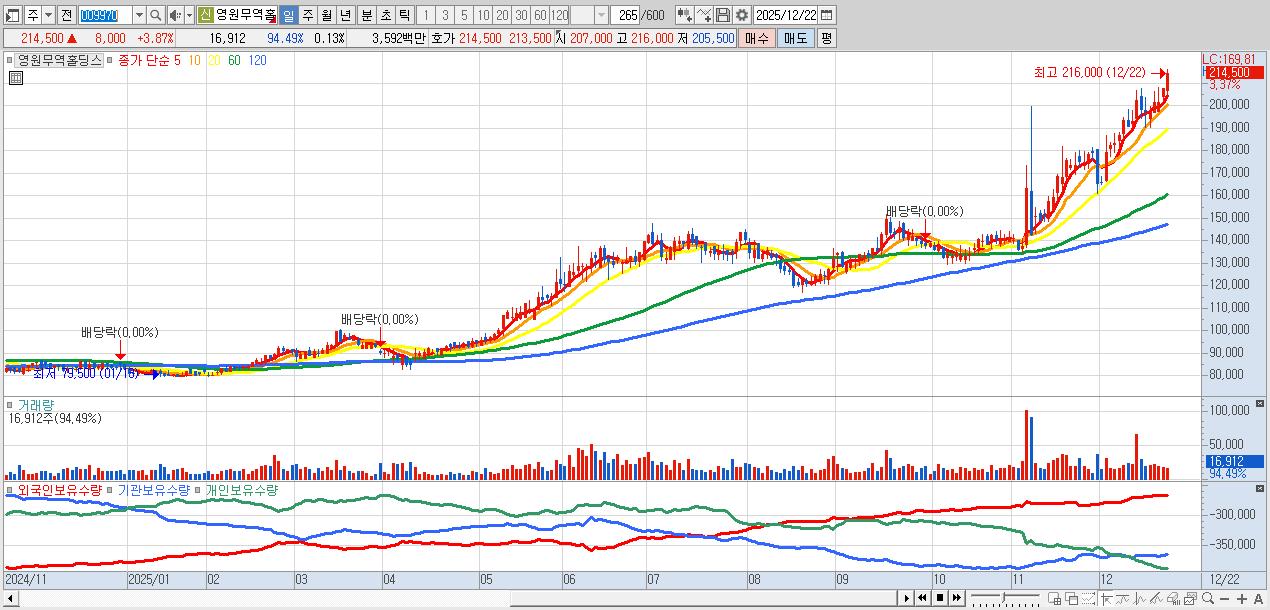Open the calendar date picker icon
Screen dimensions: 1270x610
pos(826,15)
